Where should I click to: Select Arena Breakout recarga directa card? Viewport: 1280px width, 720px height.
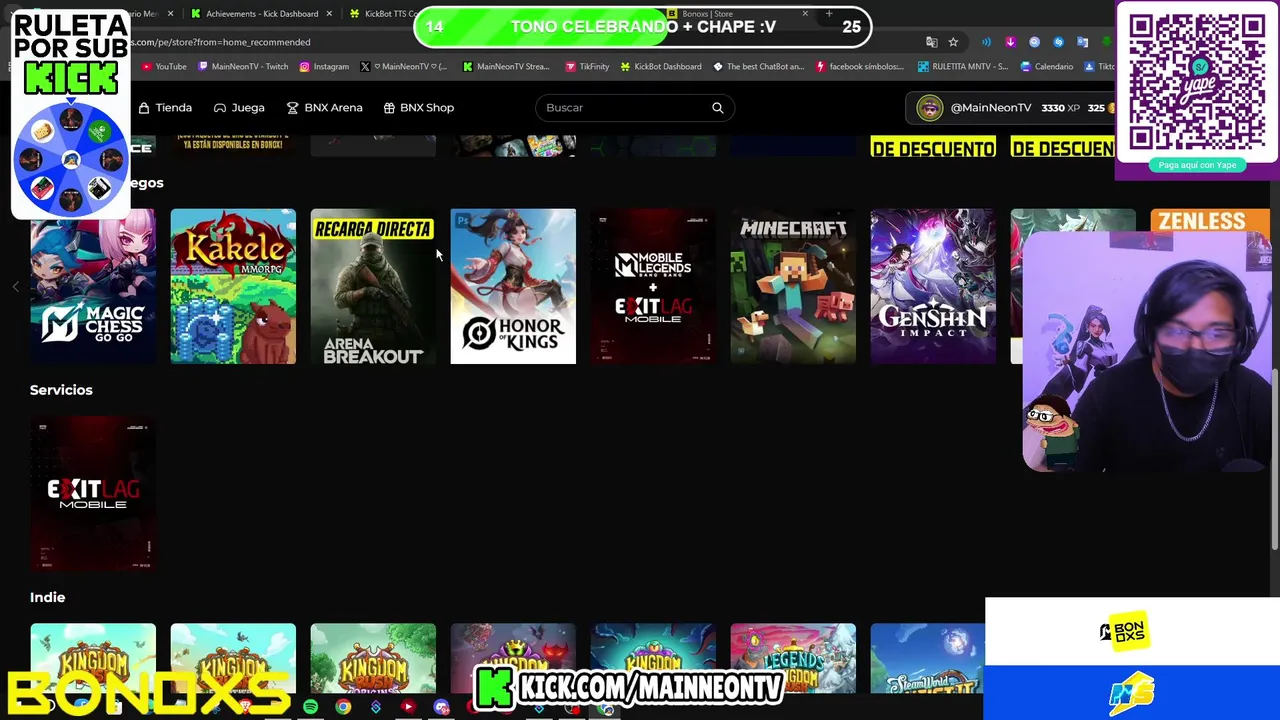373,286
